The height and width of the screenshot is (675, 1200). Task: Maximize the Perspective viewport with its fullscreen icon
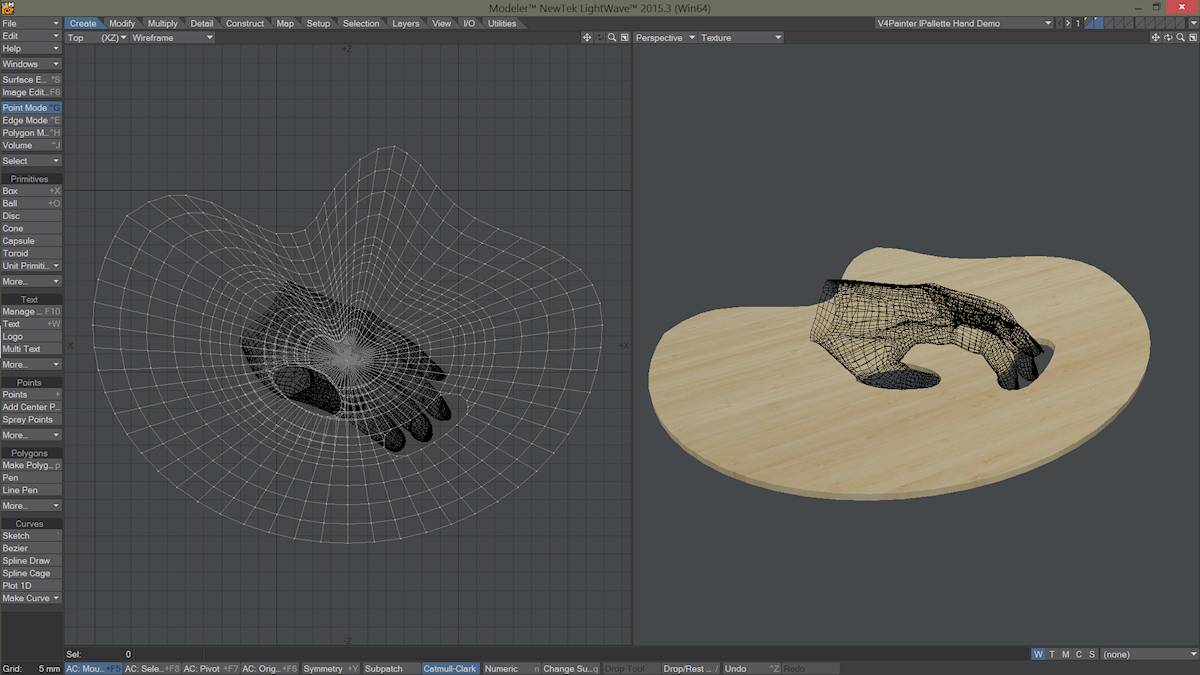click(x=1192, y=38)
